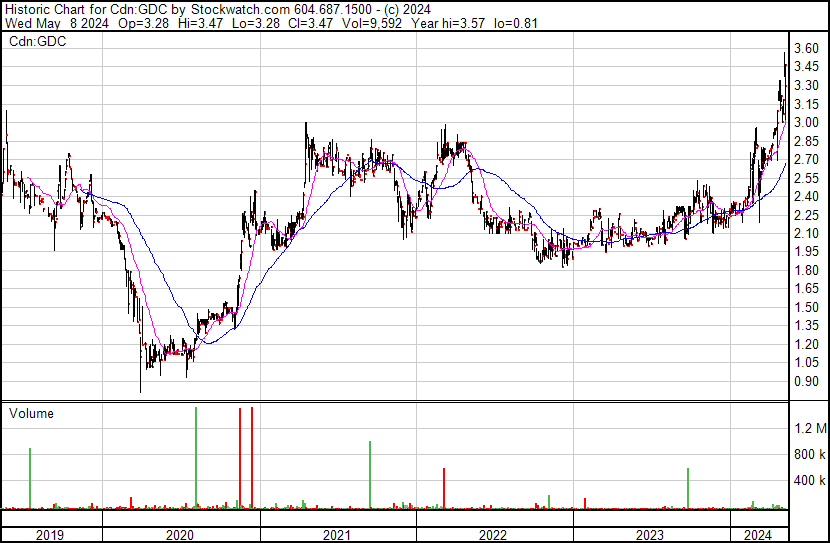This screenshot has width=830, height=543.
Task: Select the 2021 year label on timeline
Action: click(337, 535)
